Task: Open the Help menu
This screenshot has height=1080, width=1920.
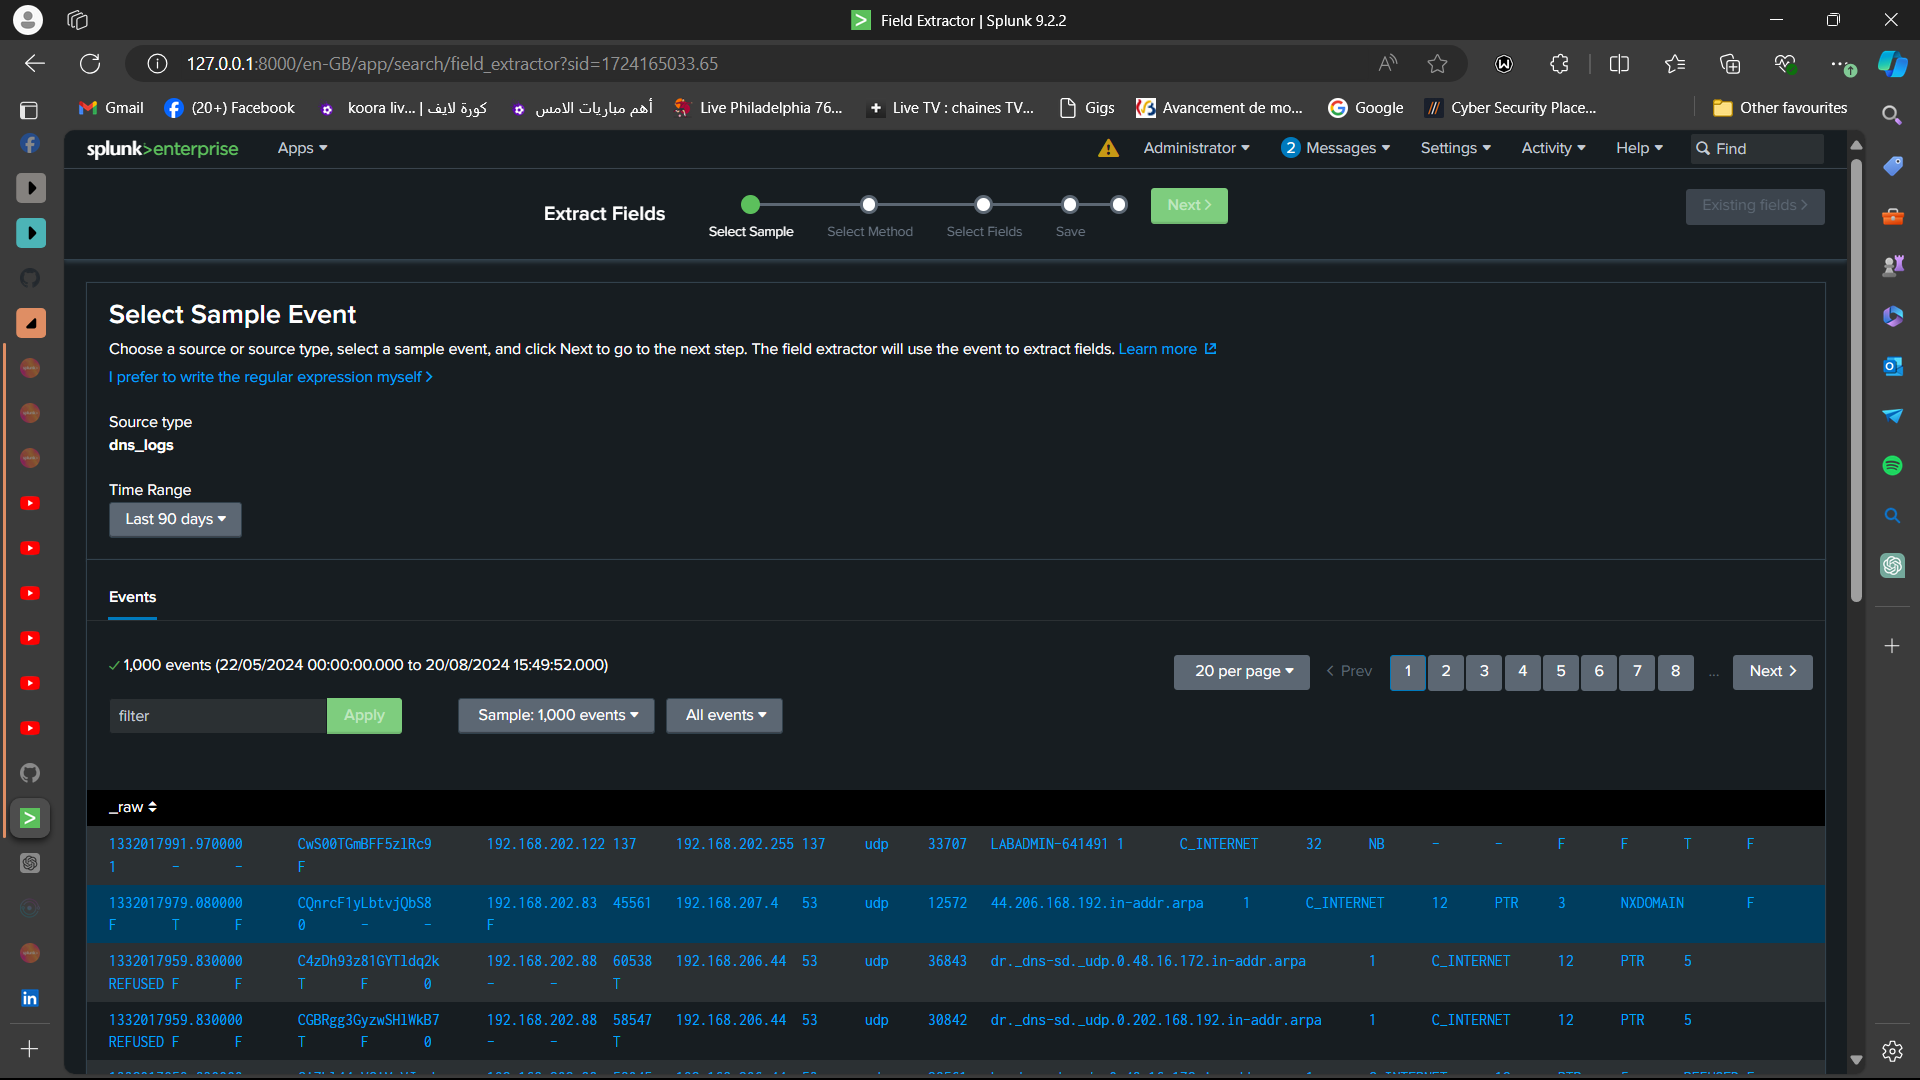Action: click(1639, 148)
